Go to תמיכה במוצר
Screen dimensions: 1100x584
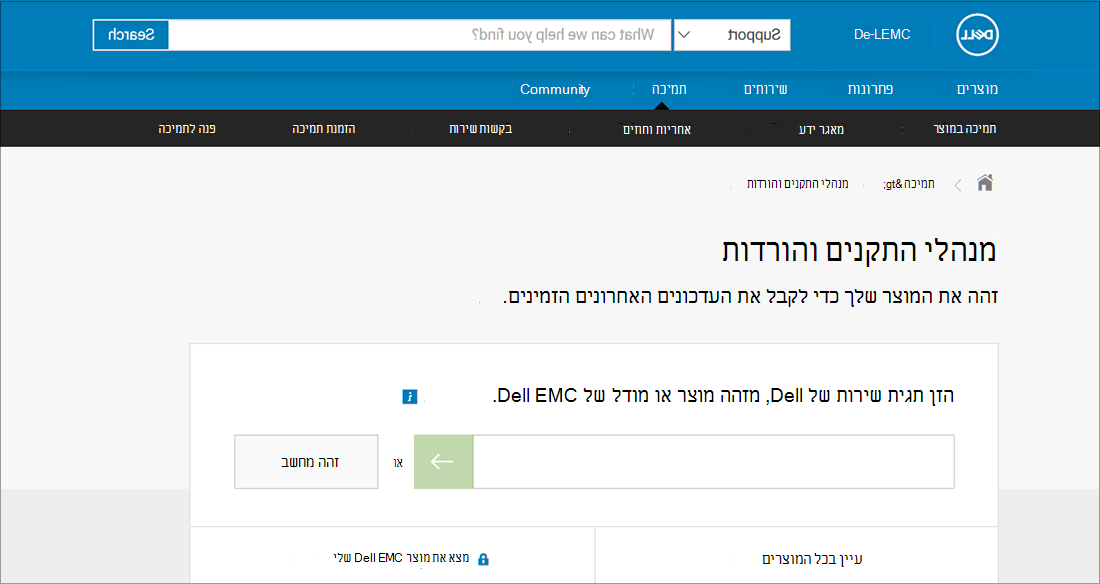965,129
